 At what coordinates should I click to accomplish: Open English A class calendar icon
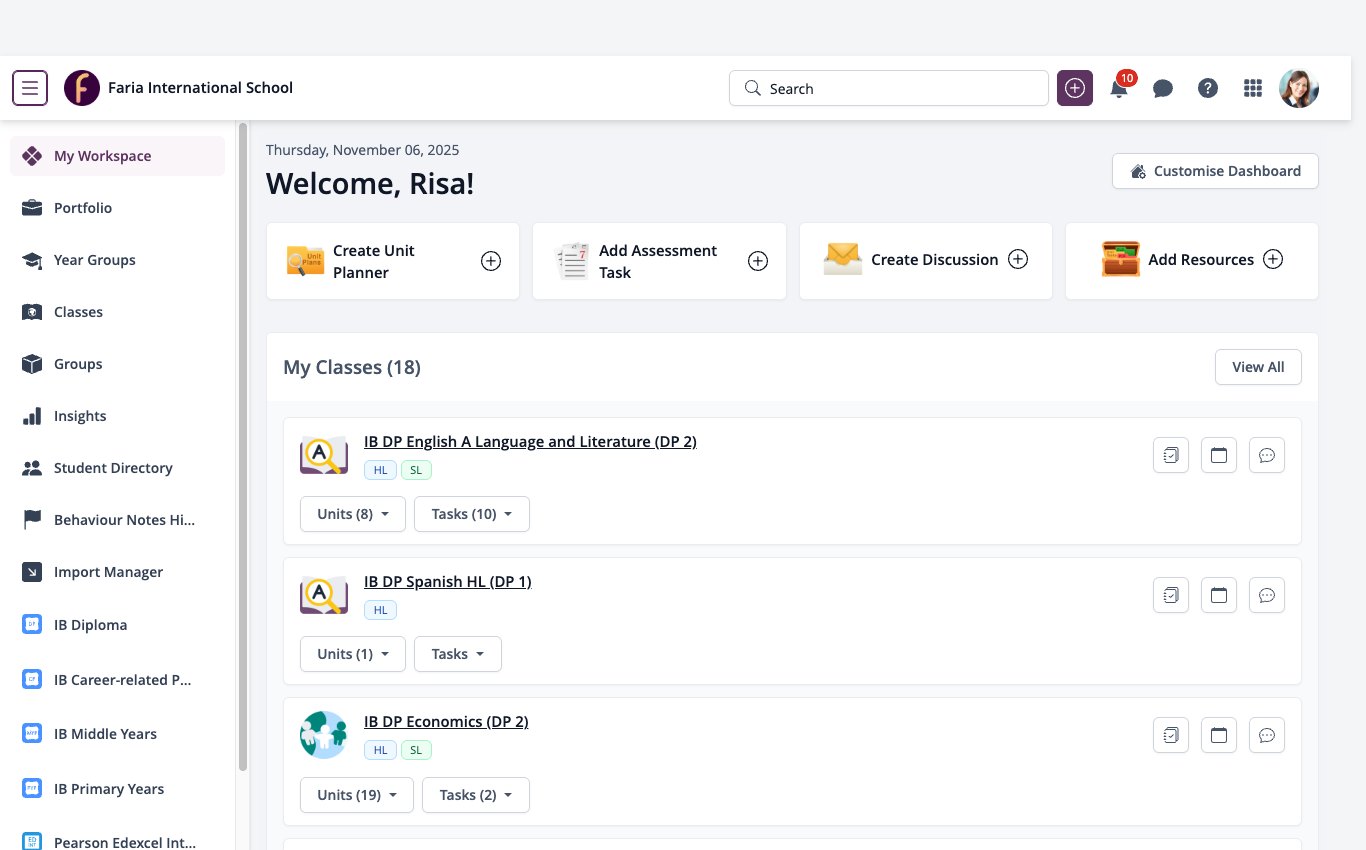[x=1219, y=455]
